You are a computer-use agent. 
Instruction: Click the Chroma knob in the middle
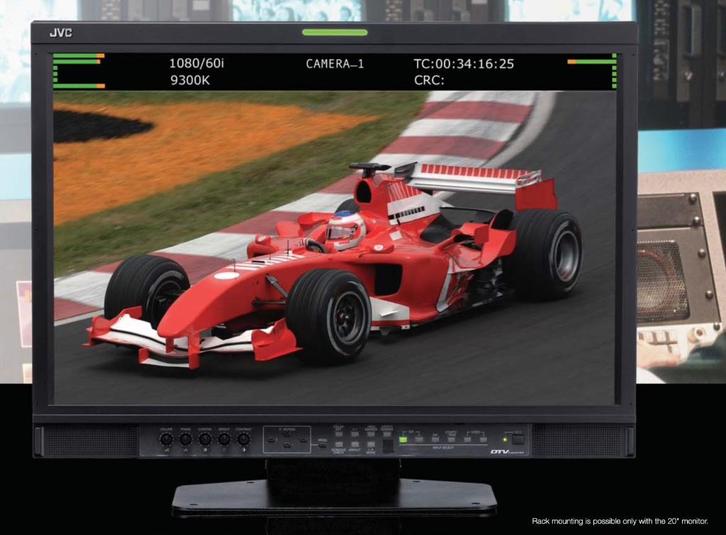click(x=204, y=439)
